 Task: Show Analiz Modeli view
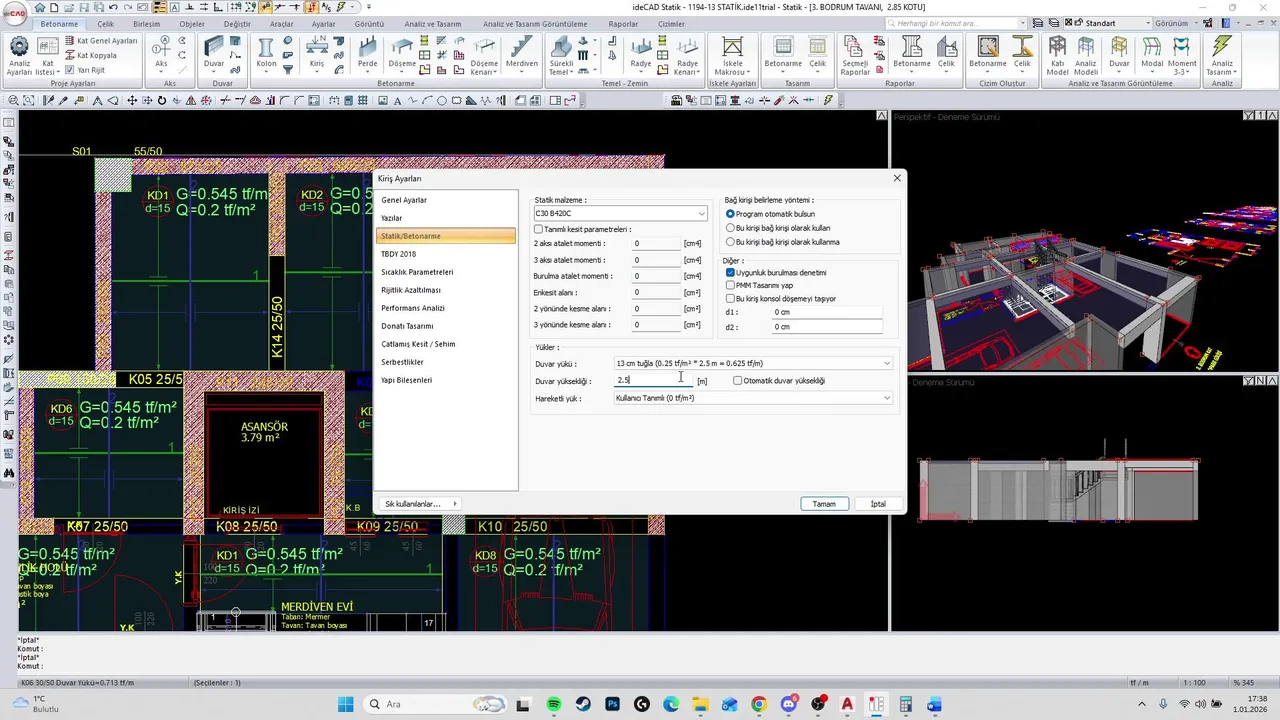click(1086, 57)
